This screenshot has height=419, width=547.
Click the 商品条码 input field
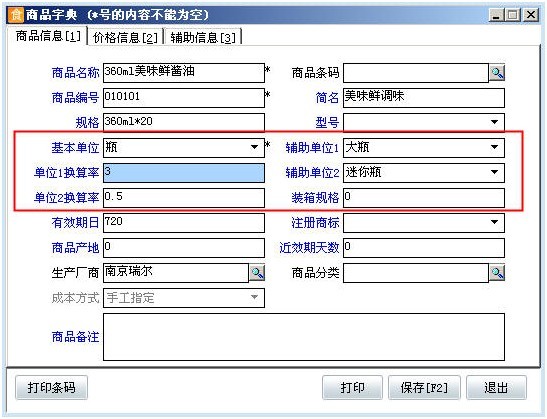416,73
